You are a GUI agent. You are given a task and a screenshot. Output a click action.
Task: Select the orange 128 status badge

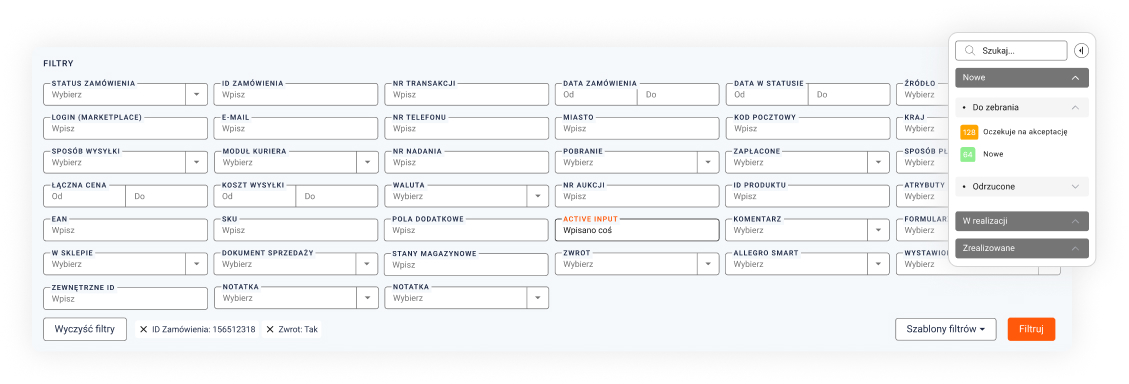coord(968,132)
